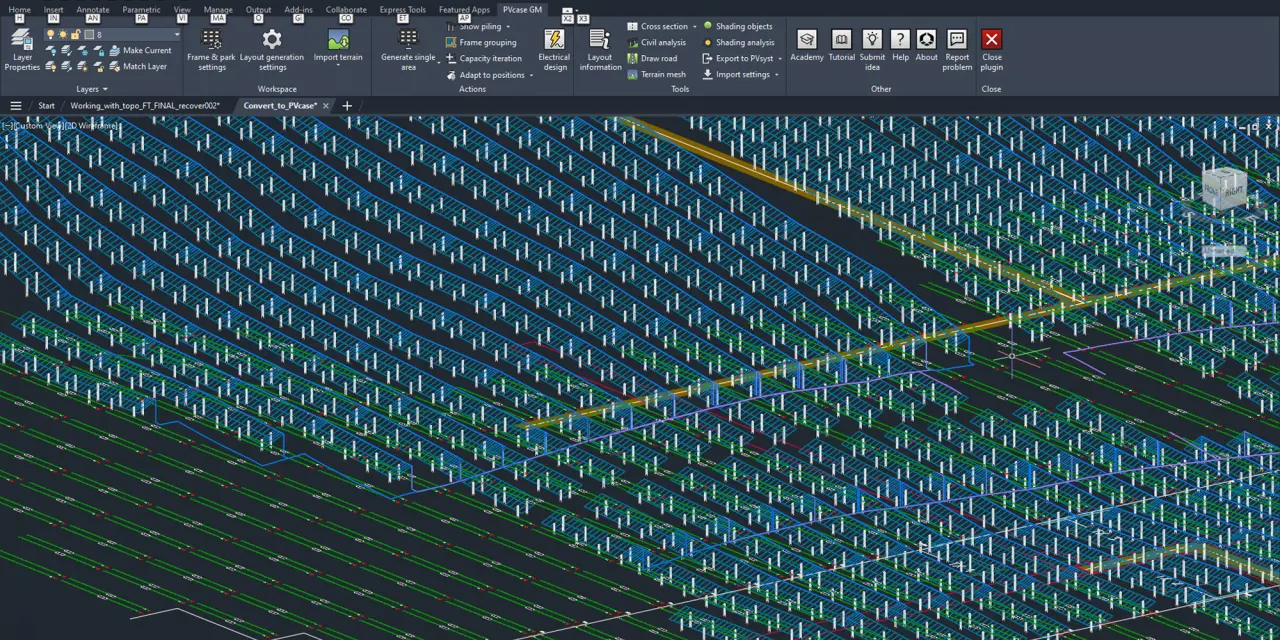Viewport: 1280px width, 640px height.
Task: Activate the Draw road tool
Action: [652, 59]
